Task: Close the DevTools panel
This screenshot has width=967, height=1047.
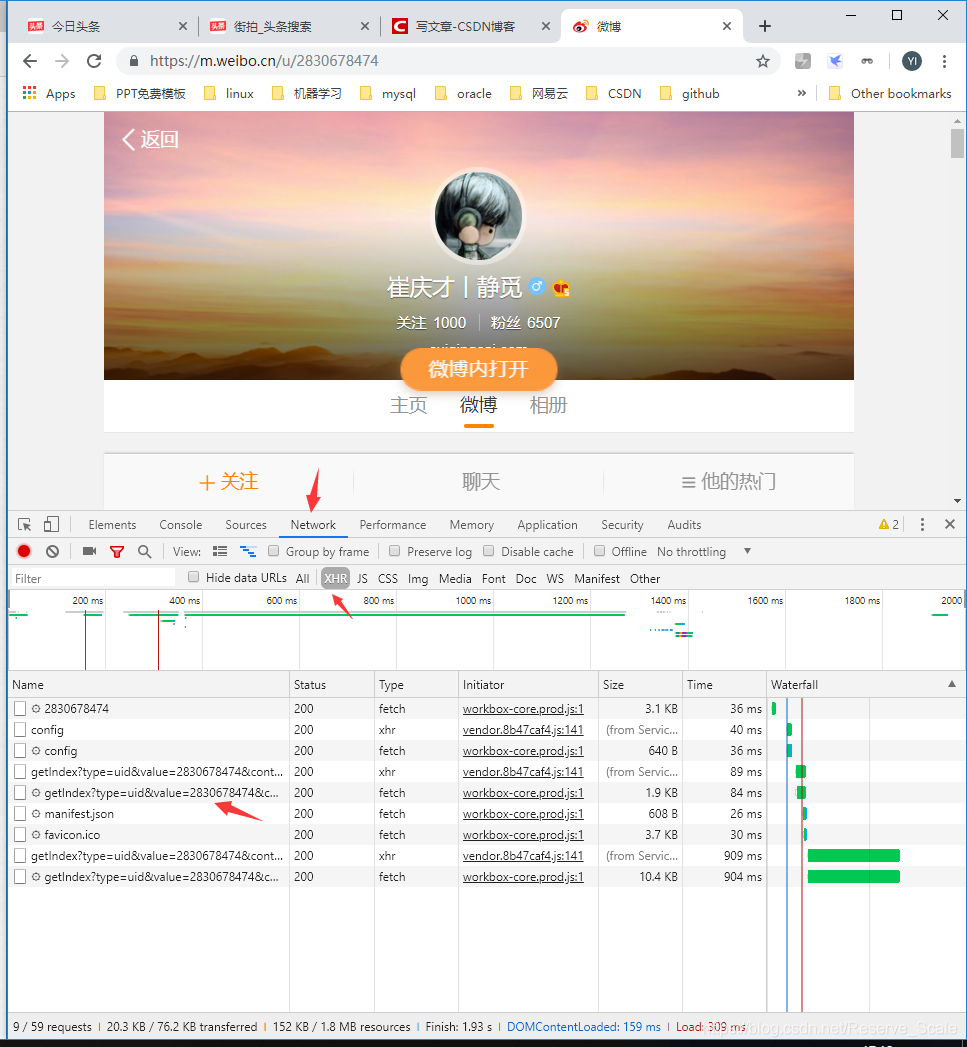Action: (950, 525)
